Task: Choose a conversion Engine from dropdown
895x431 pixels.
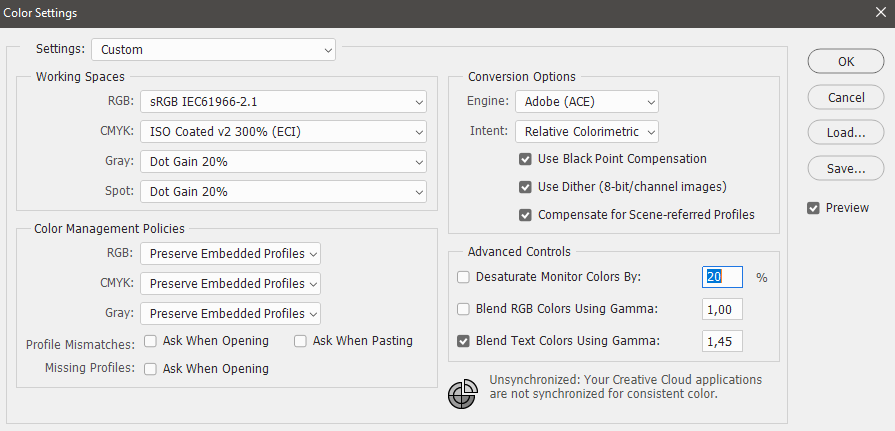Action: click(587, 102)
